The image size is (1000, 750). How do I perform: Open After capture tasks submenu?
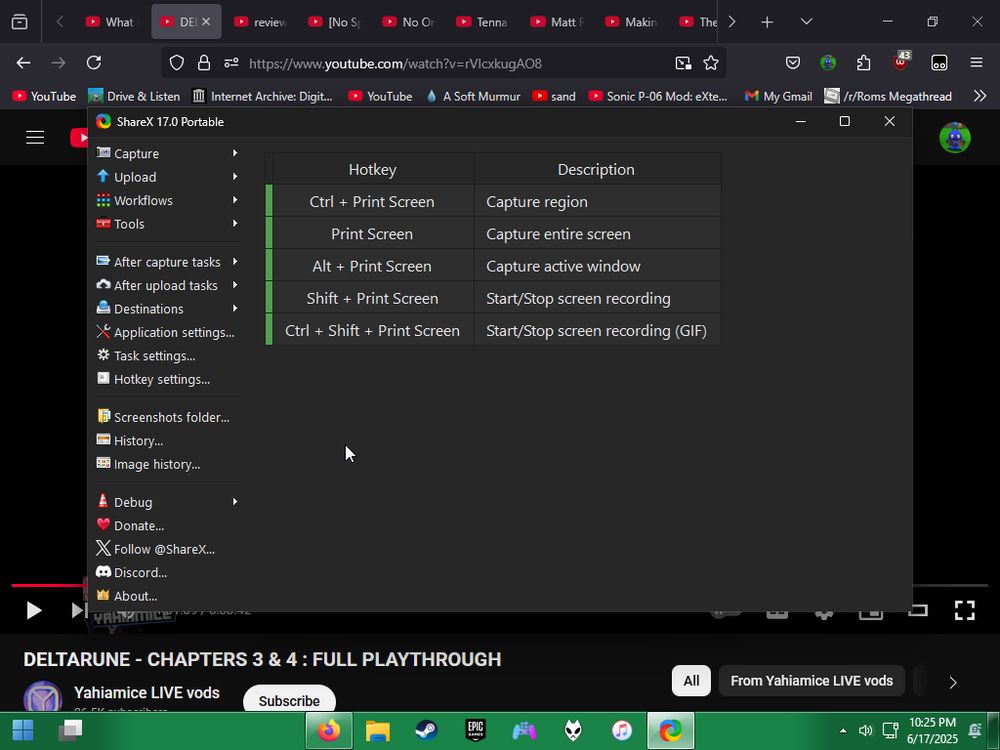pos(167,261)
